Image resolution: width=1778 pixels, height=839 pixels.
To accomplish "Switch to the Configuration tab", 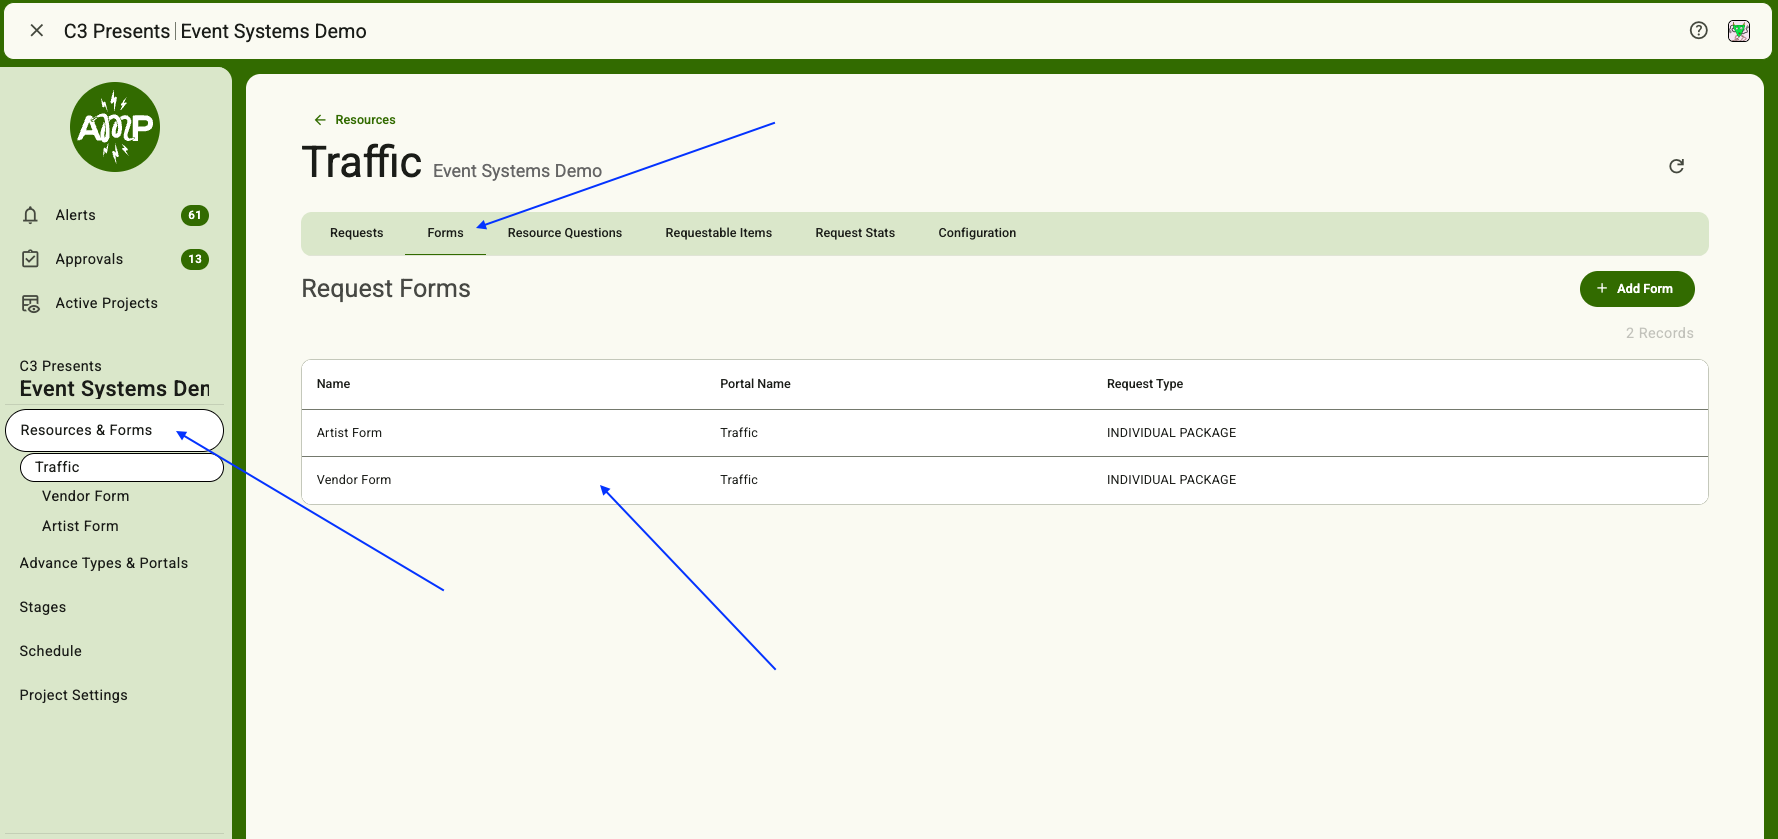I will tap(977, 233).
